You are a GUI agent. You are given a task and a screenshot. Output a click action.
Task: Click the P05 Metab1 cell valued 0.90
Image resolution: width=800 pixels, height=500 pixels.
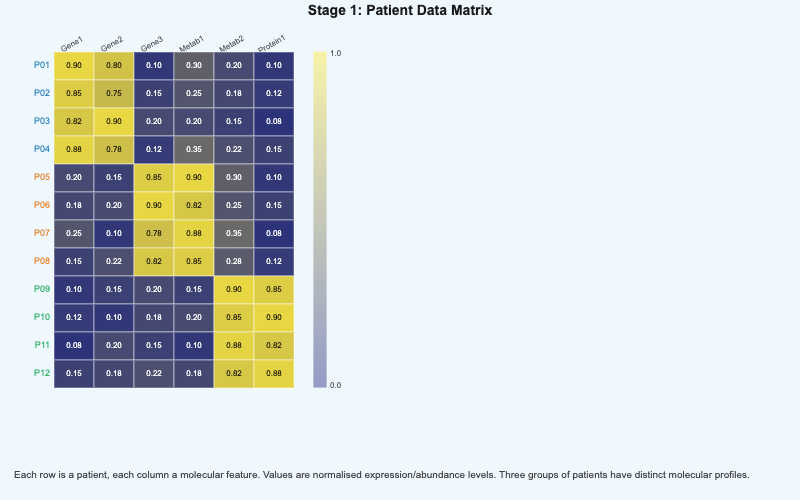(x=194, y=177)
